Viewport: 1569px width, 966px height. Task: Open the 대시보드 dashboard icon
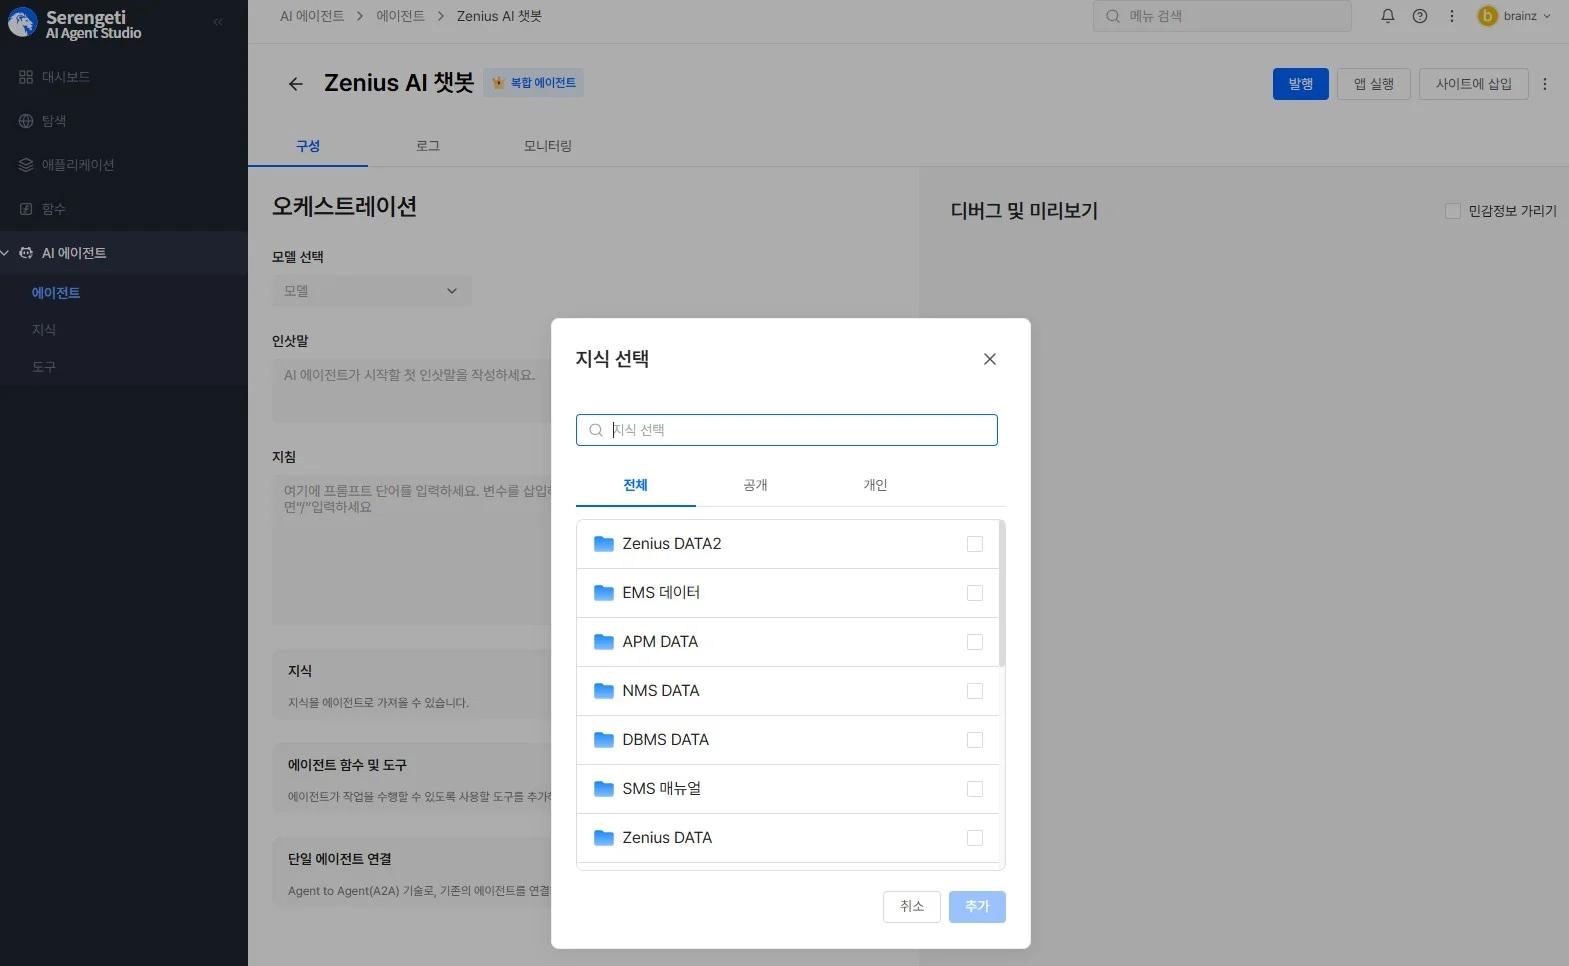pos(26,77)
